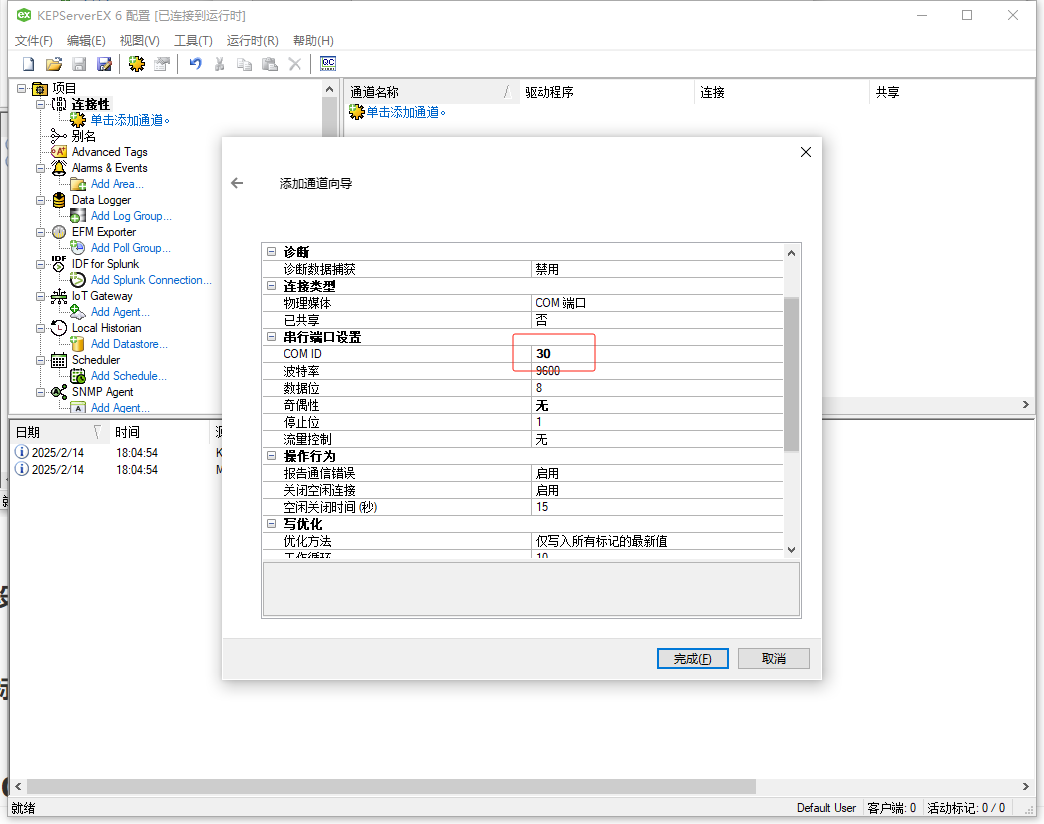Collapse the 连接性 tree node
The height and width of the screenshot is (824, 1044).
pyautogui.click(x=41, y=104)
